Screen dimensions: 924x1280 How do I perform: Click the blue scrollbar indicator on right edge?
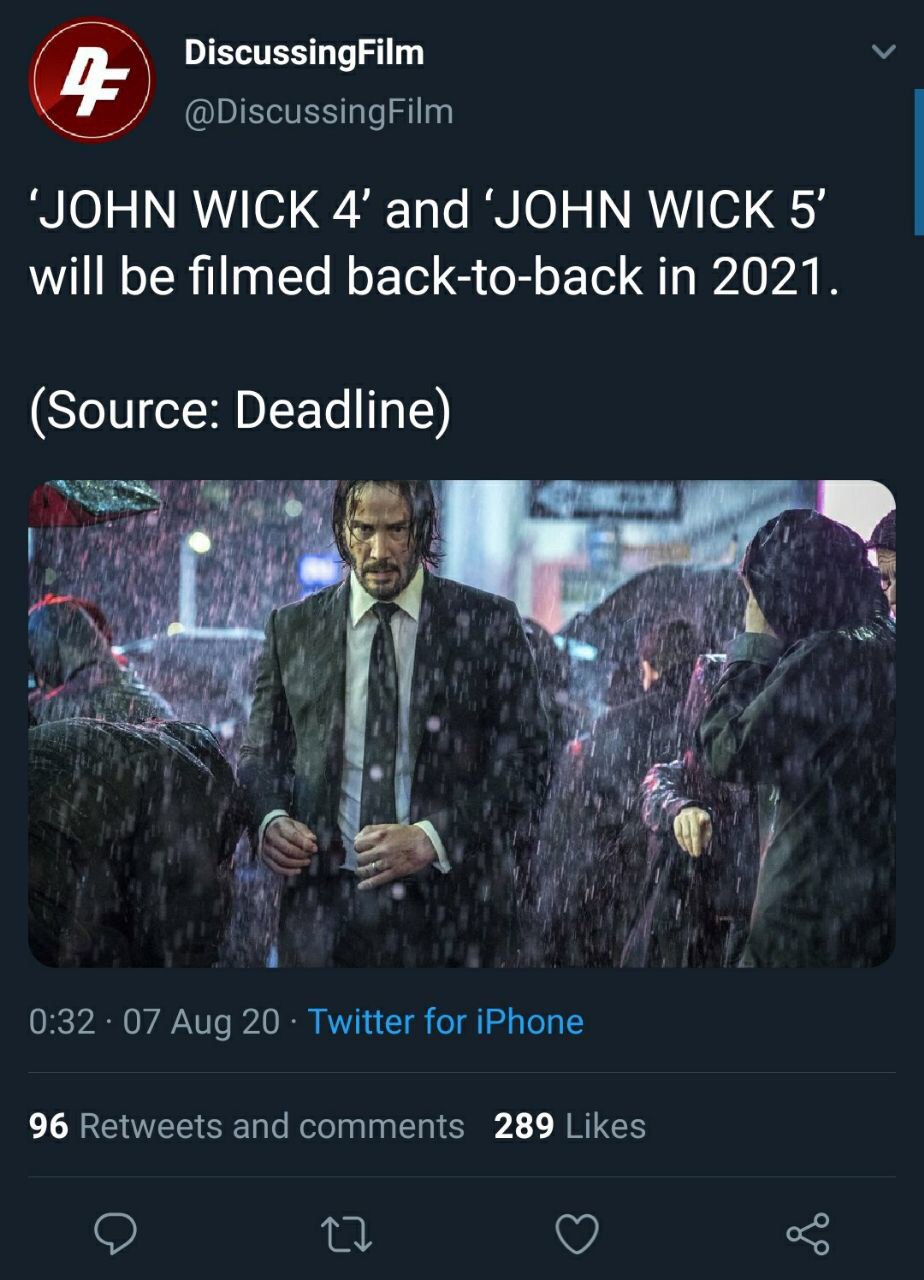point(918,162)
